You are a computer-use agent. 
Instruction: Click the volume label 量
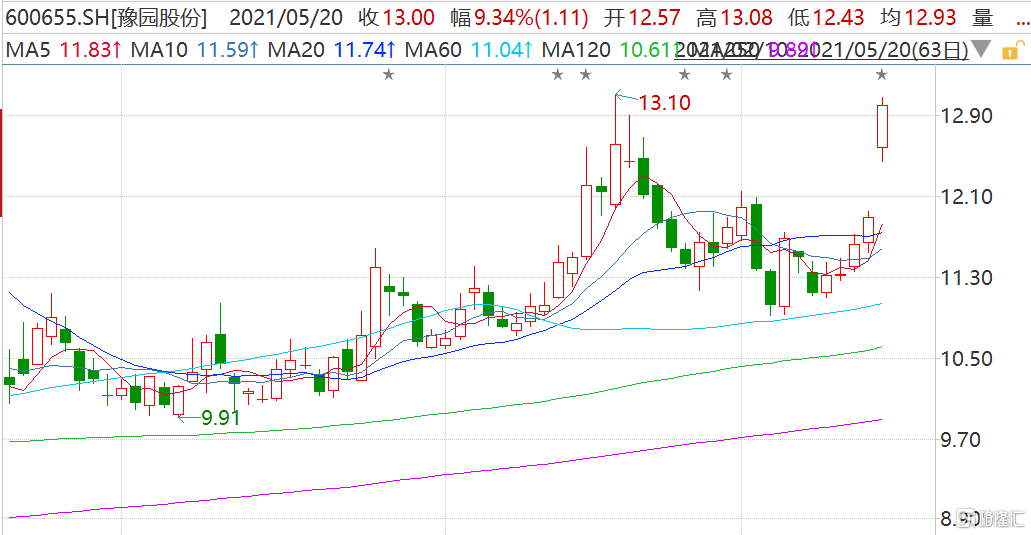[982, 18]
